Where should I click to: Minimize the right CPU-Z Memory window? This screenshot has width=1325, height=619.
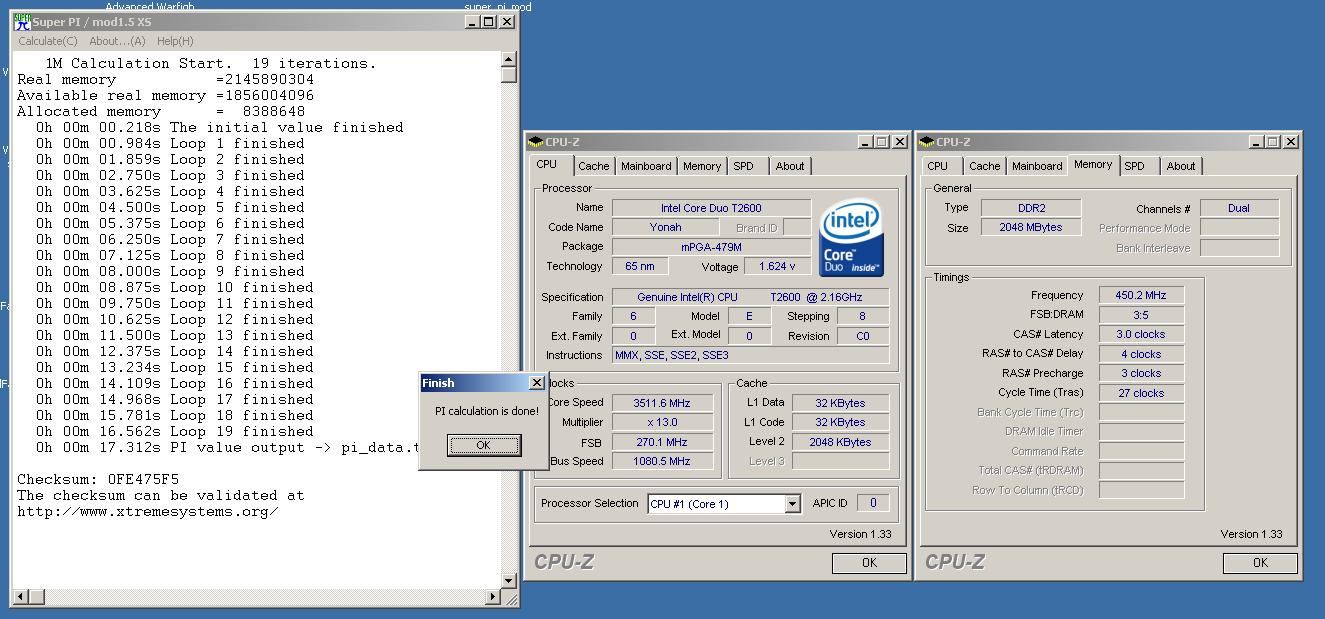(1257, 142)
